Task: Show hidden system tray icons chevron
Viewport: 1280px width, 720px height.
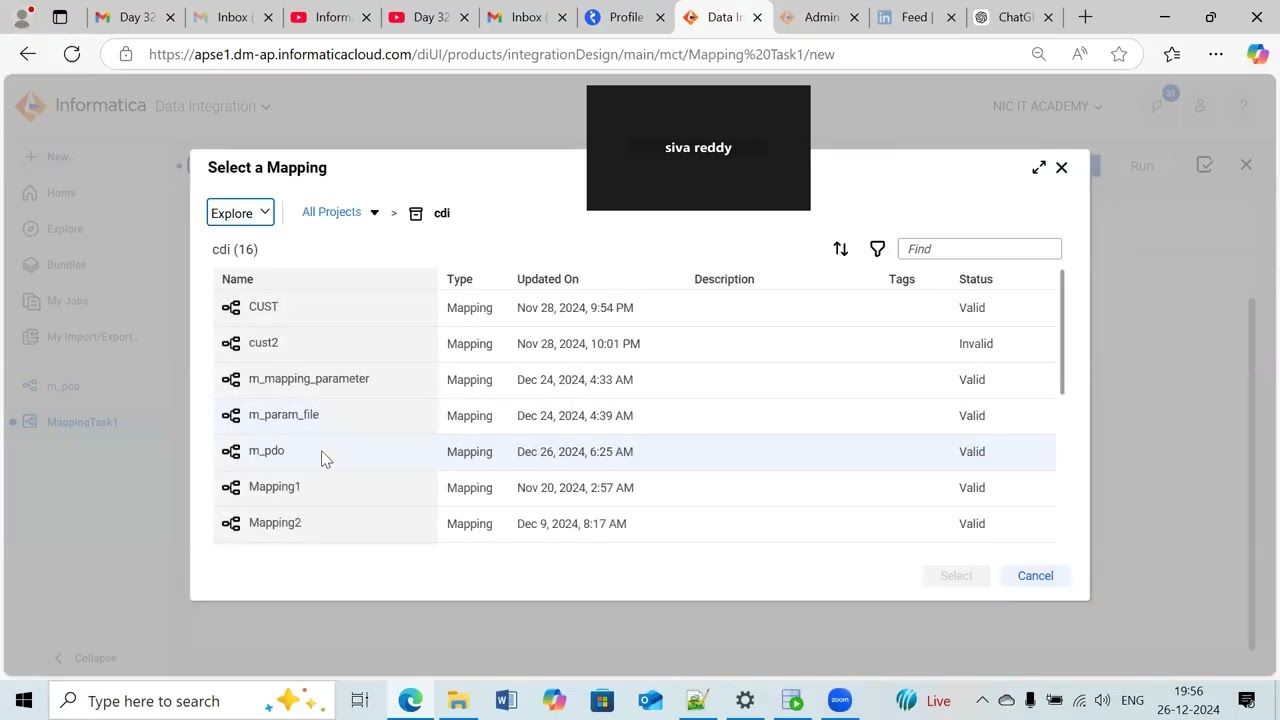Action: click(982, 701)
